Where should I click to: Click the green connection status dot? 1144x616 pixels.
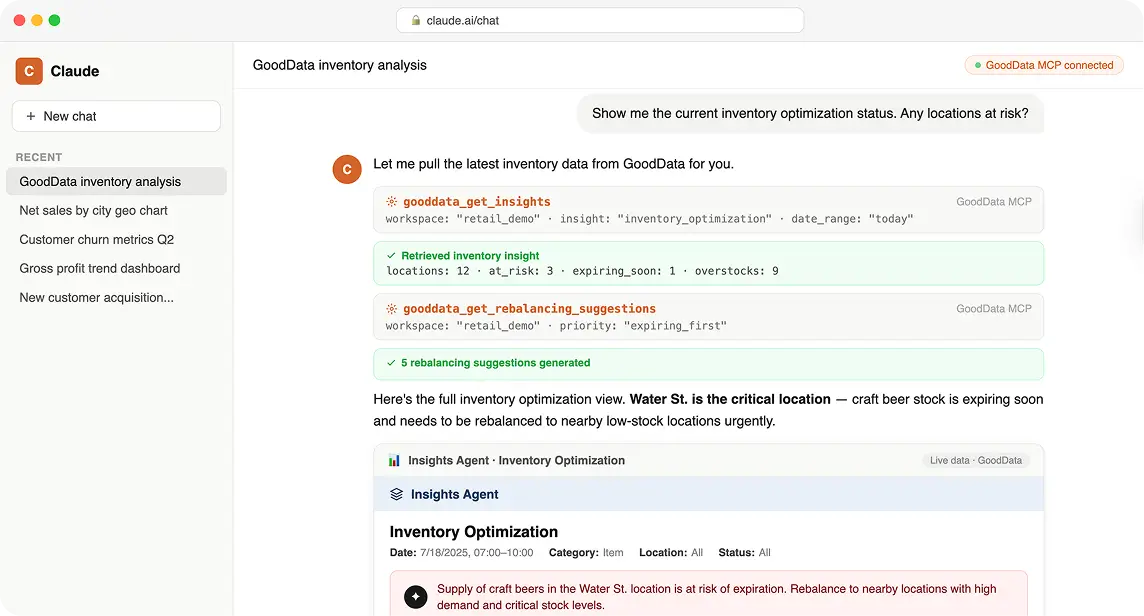point(978,65)
